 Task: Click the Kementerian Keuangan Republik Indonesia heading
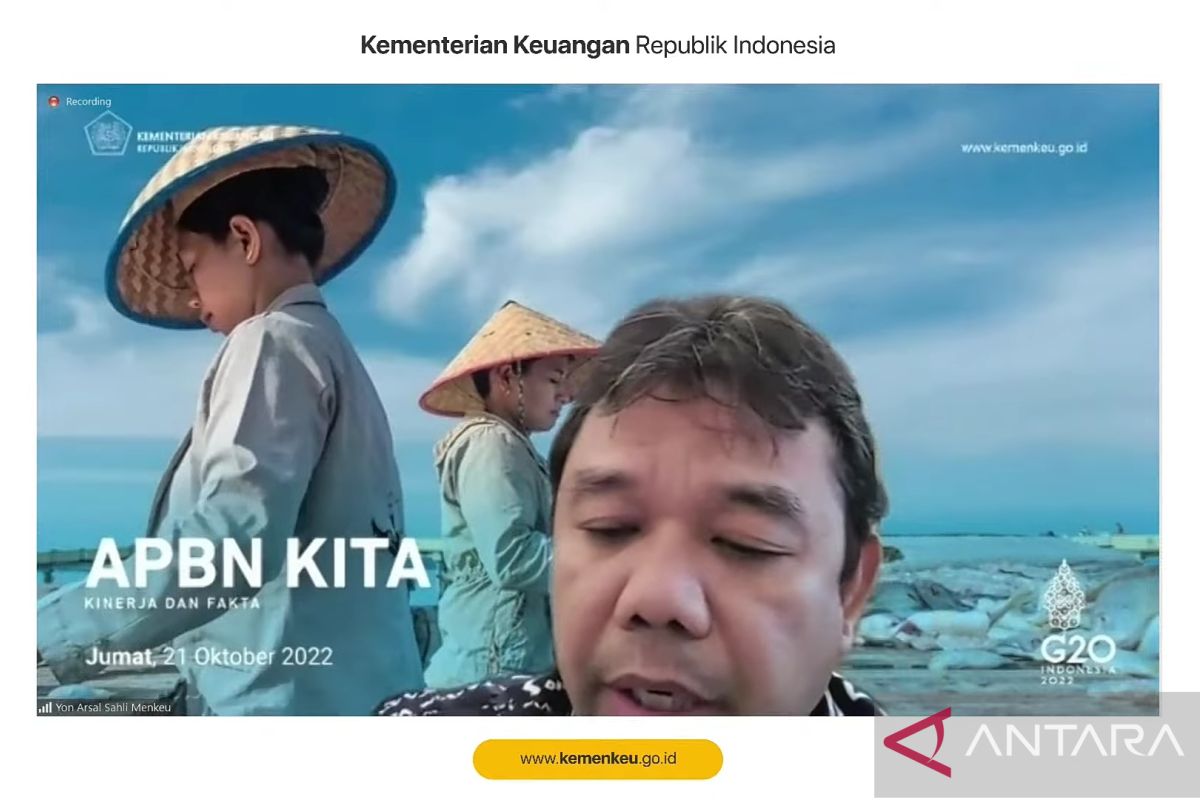point(598,45)
